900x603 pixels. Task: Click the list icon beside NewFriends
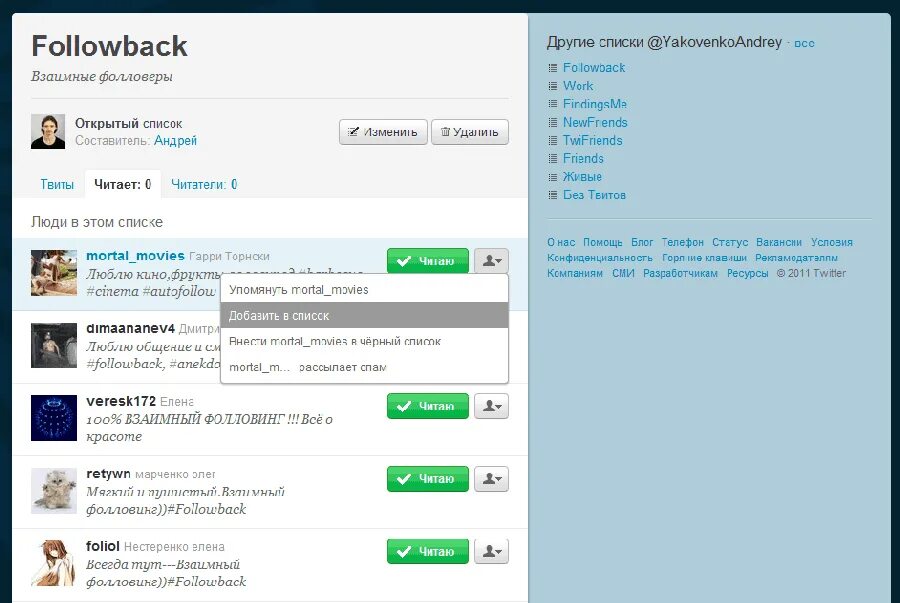553,122
